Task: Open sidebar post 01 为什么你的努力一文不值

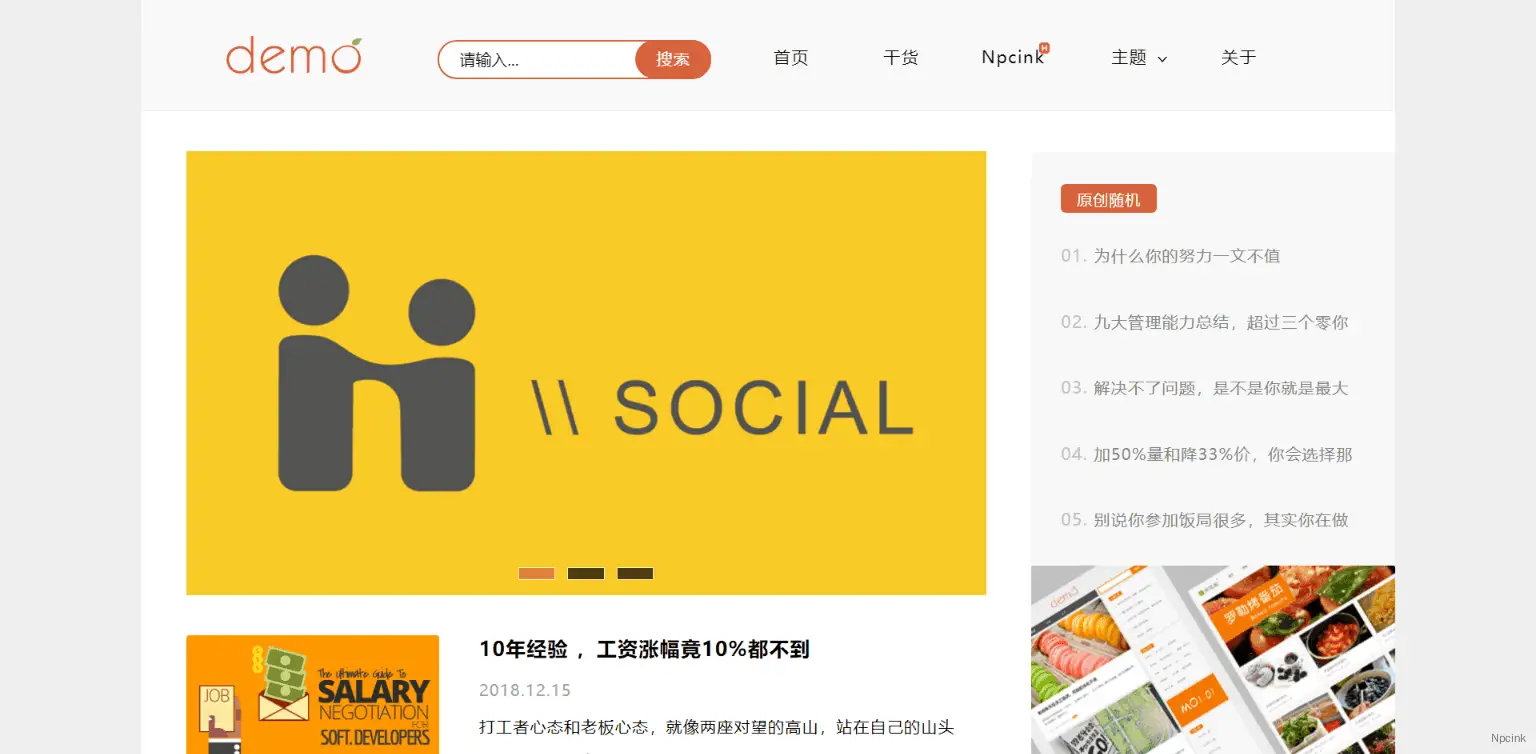Action: (x=1186, y=256)
